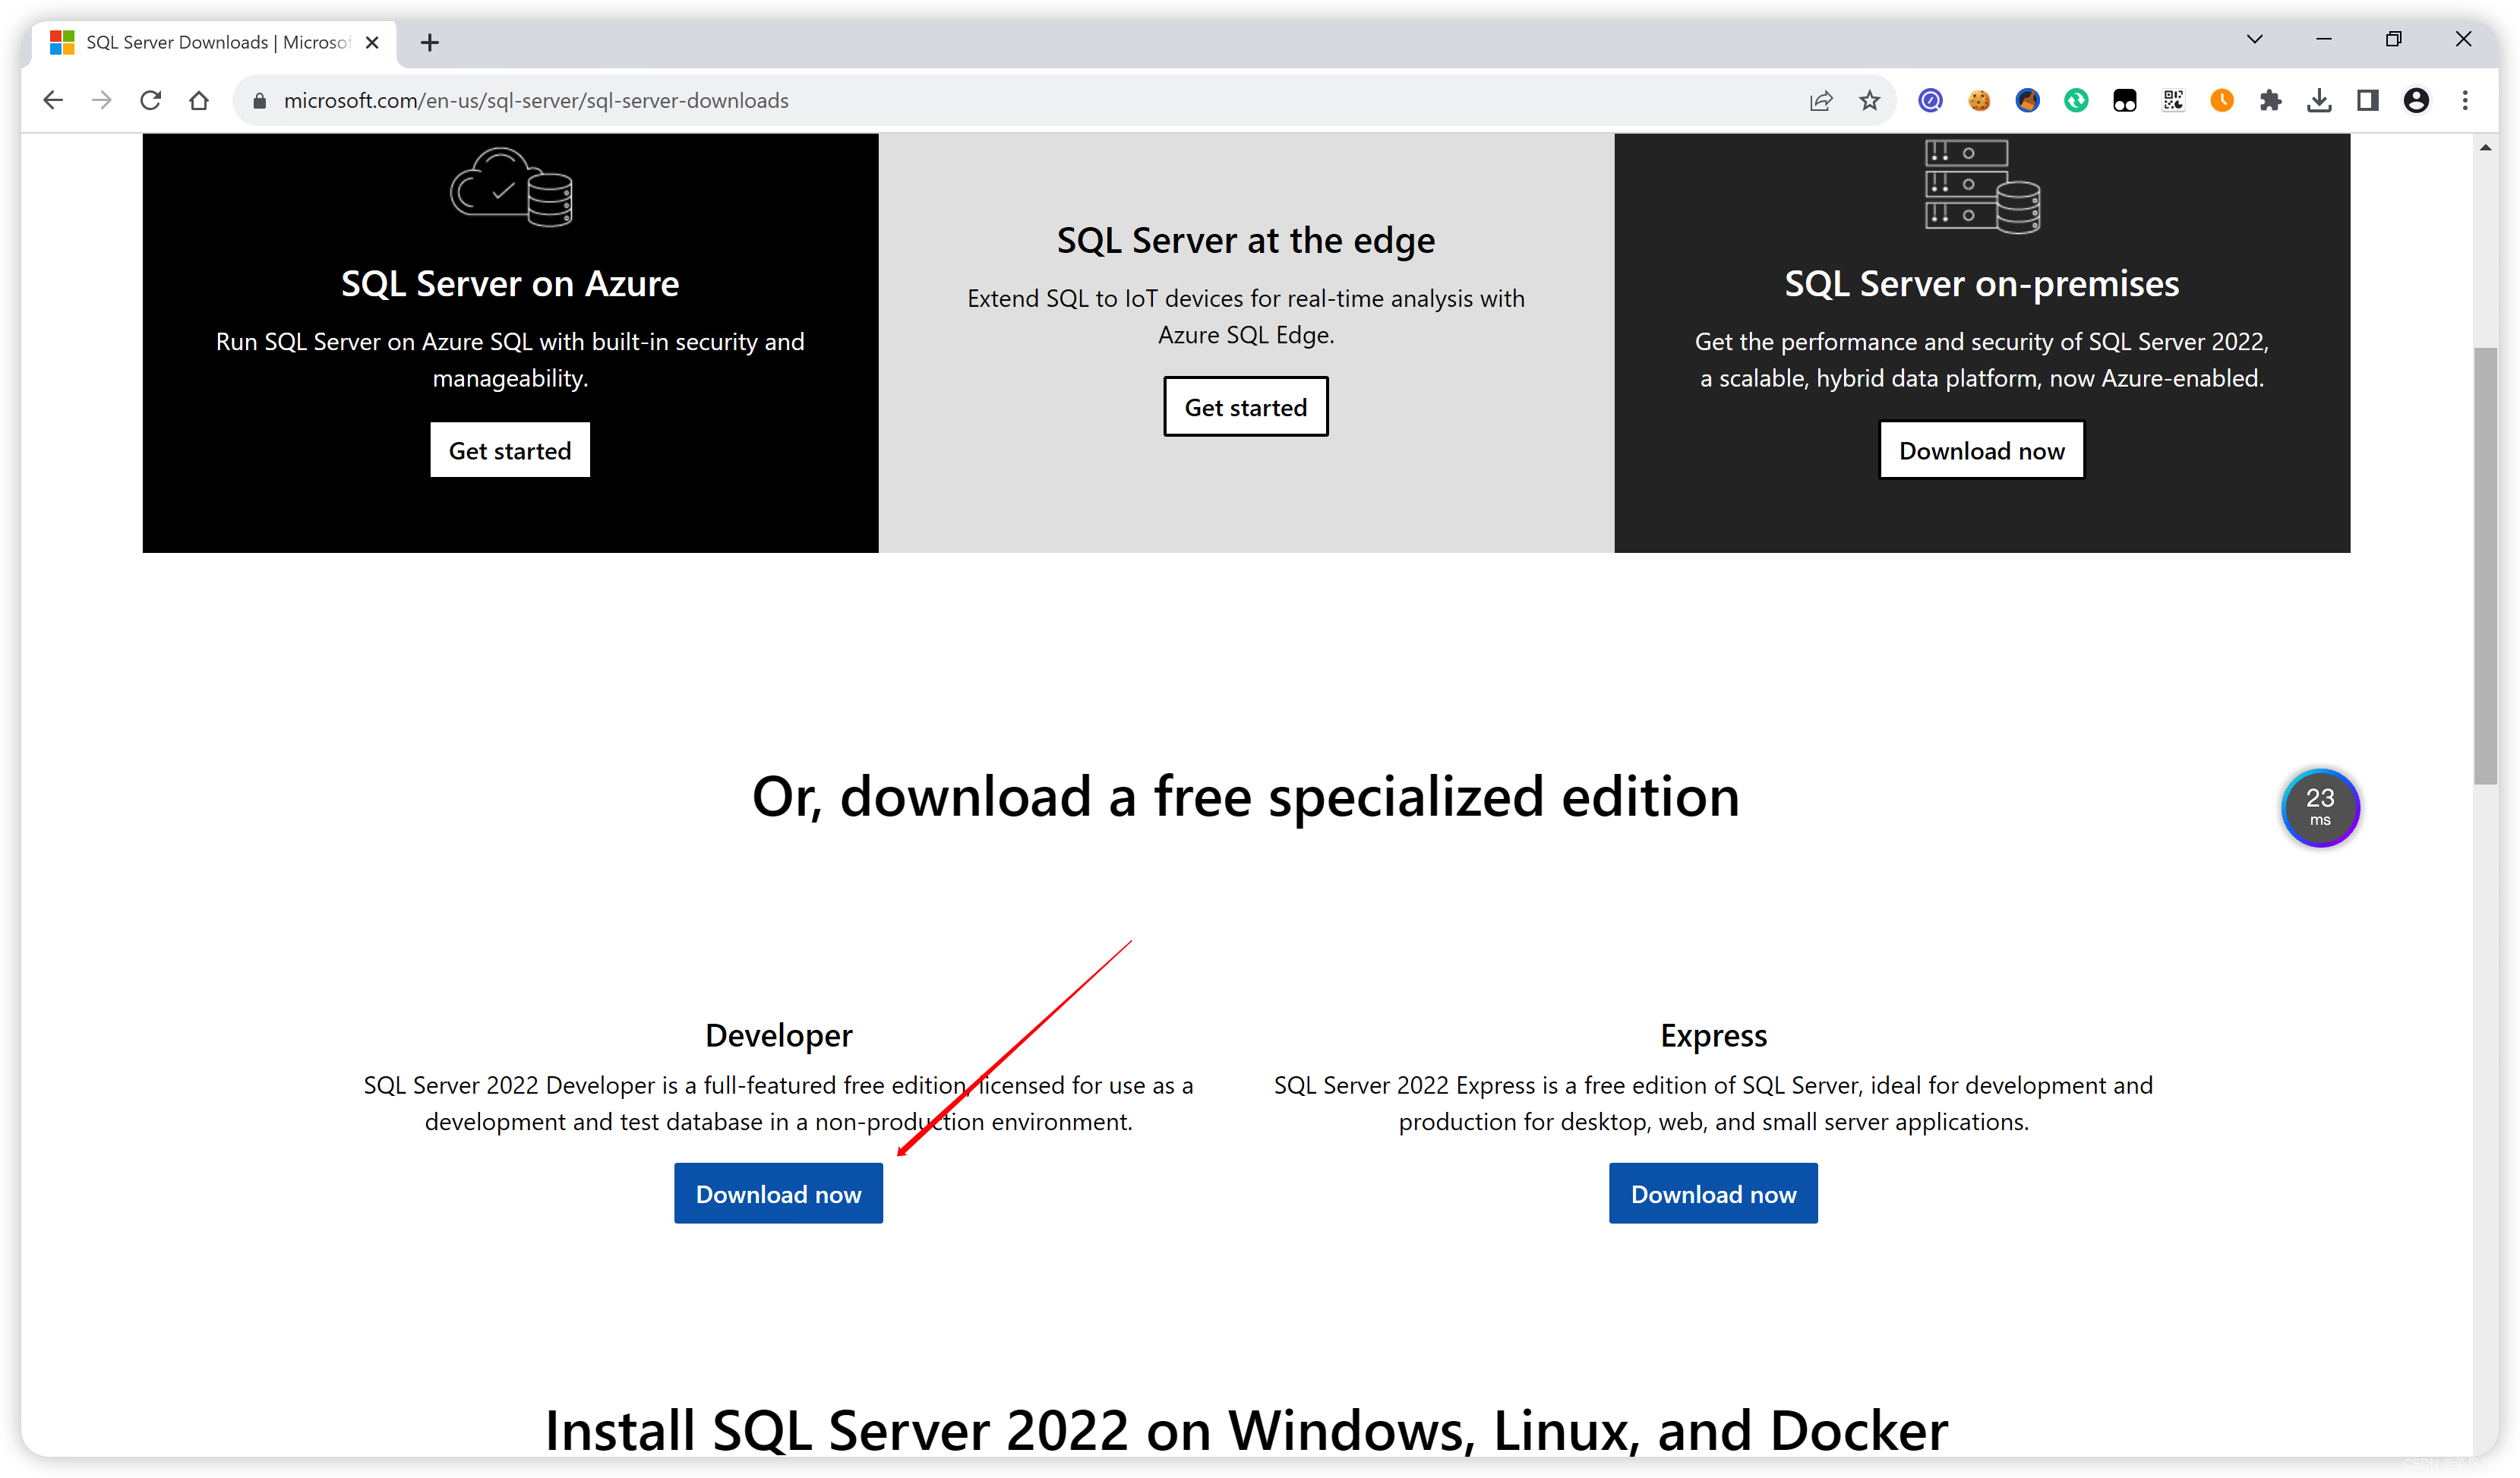Click the on-premises server rack icon
Viewport: 2520px width, 1478px height.
point(1982,187)
